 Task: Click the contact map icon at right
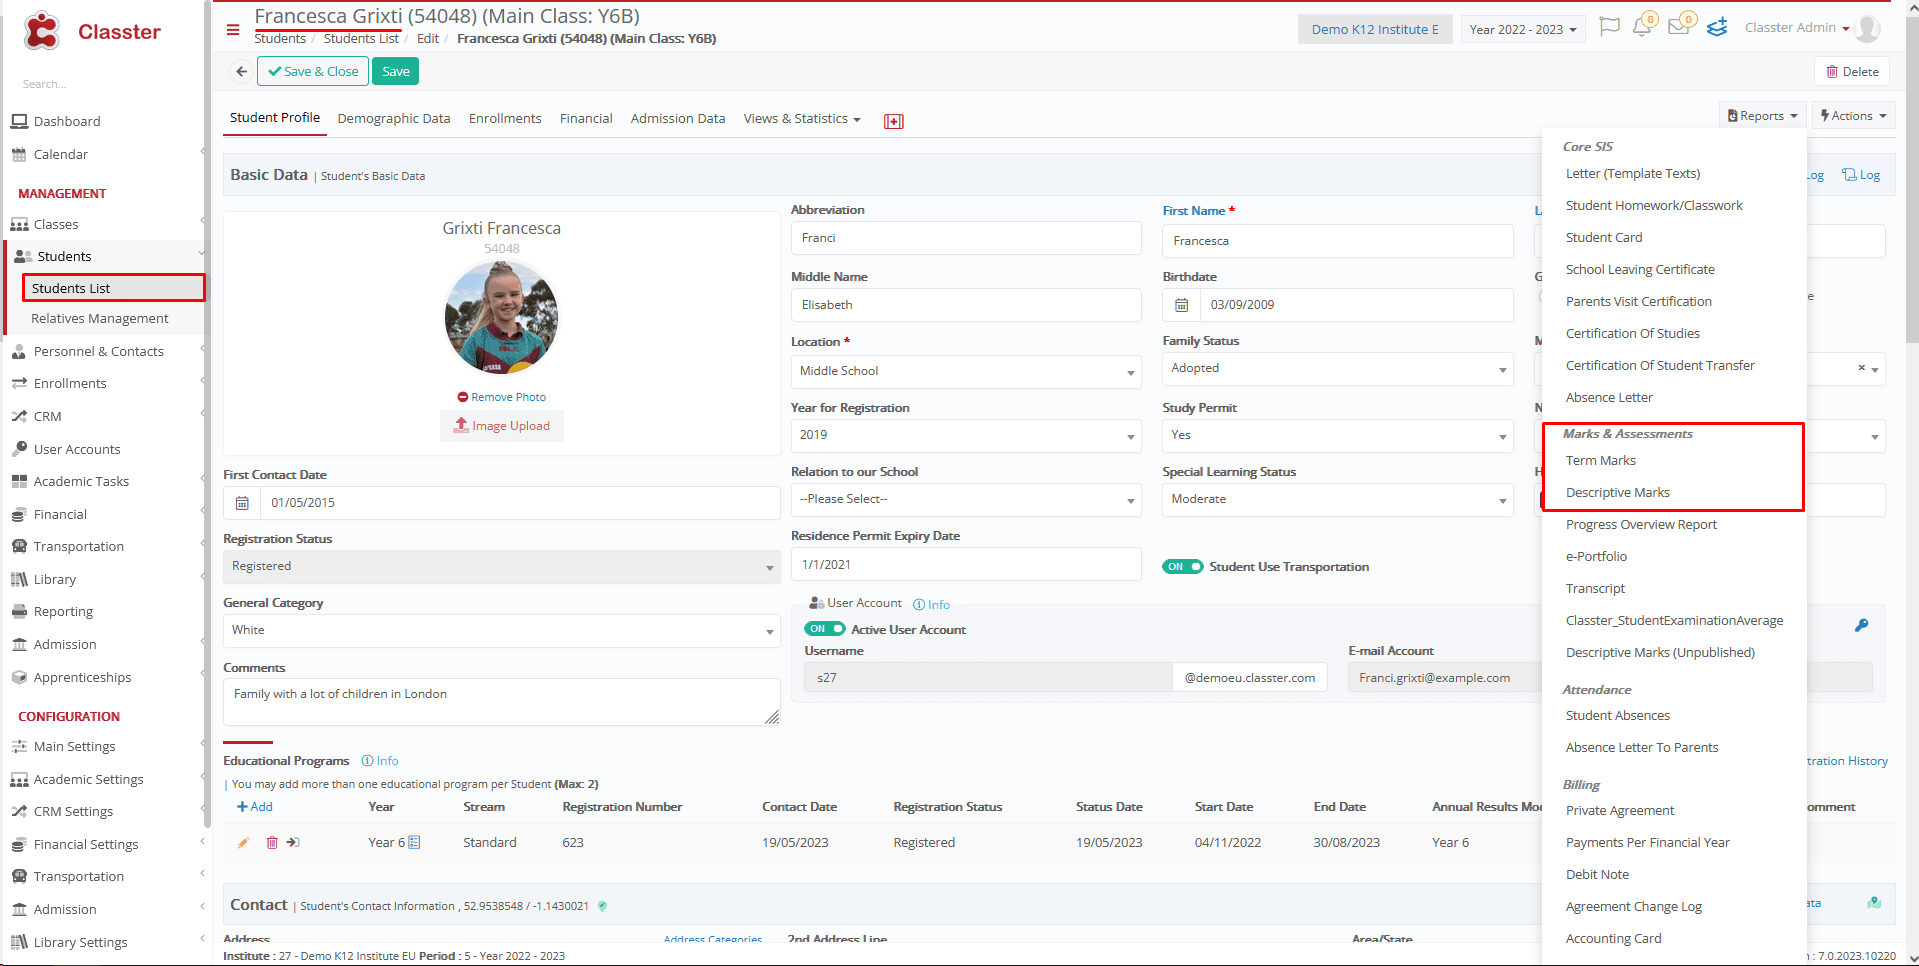click(1874, 903)
